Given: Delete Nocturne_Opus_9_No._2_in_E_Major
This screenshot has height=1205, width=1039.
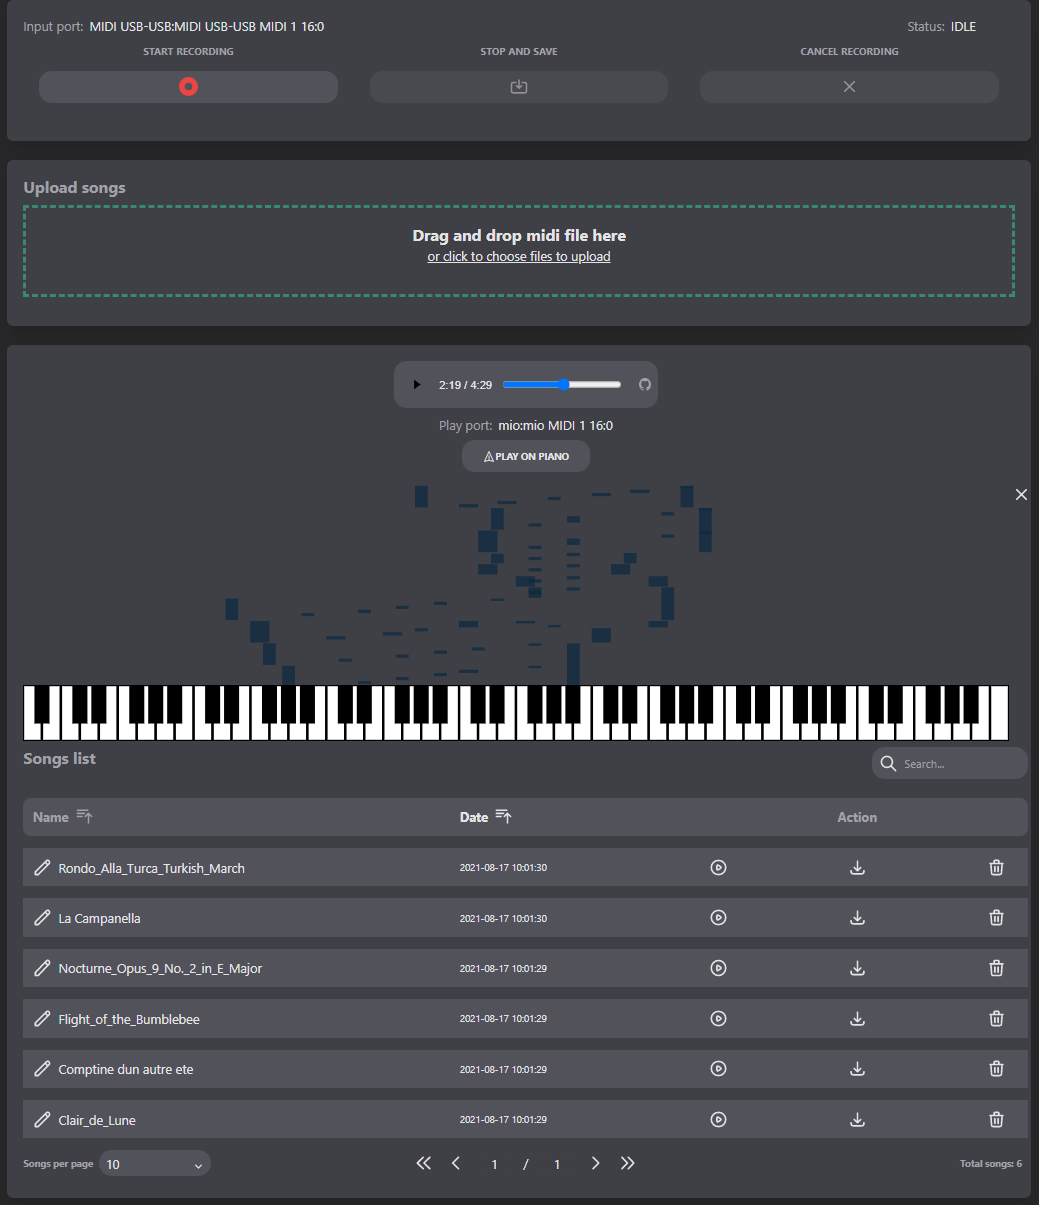Looking at the screenshot, I should coord(996,968).
